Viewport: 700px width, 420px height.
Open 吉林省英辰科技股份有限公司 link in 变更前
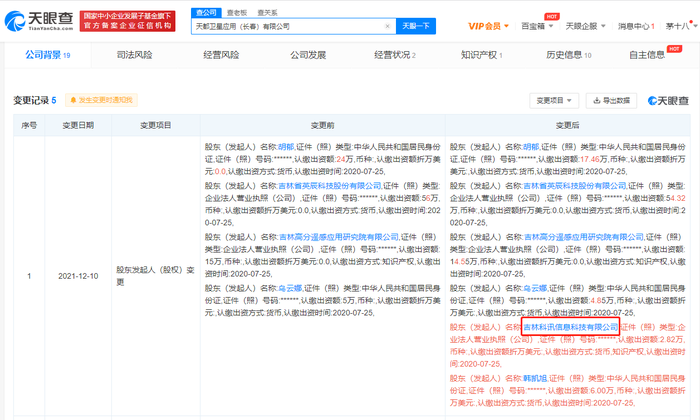[330, 186]
